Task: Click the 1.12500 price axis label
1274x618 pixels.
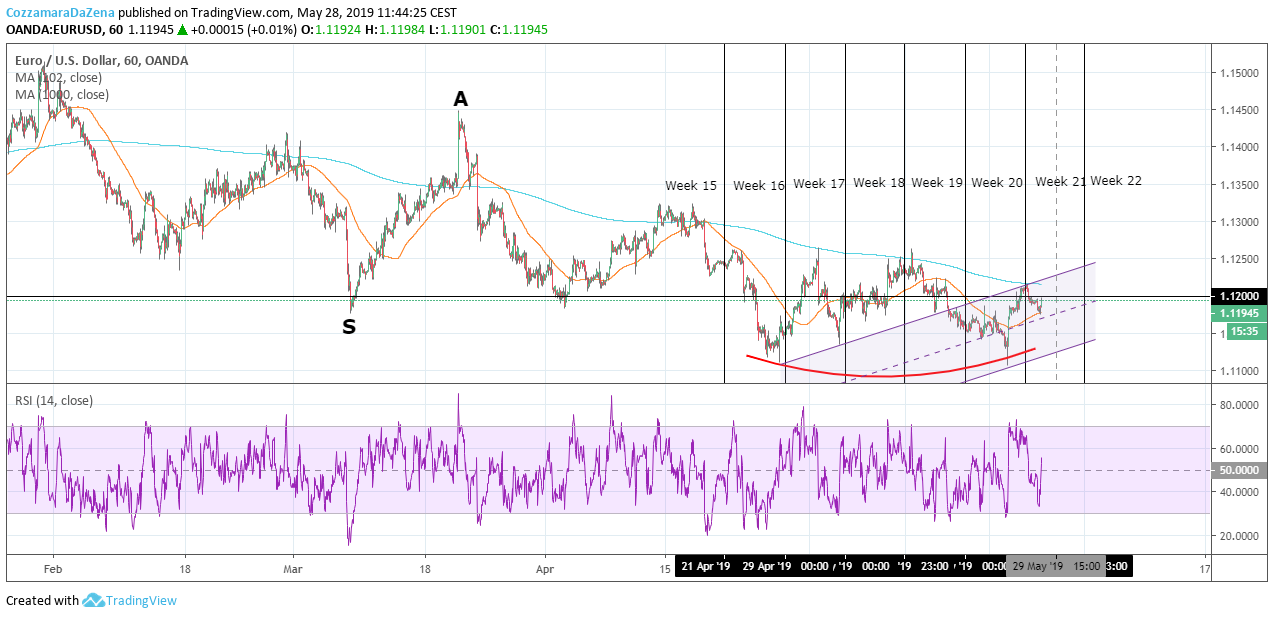Action: click(1238, 260)
